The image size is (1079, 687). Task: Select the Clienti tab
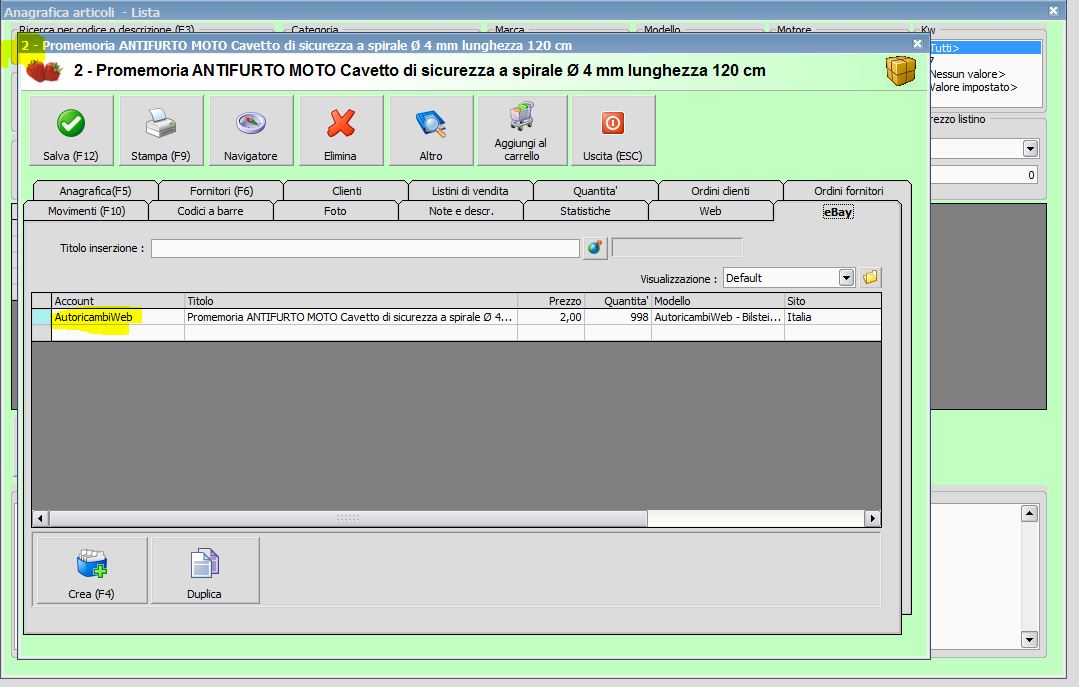tap(346, 191)
